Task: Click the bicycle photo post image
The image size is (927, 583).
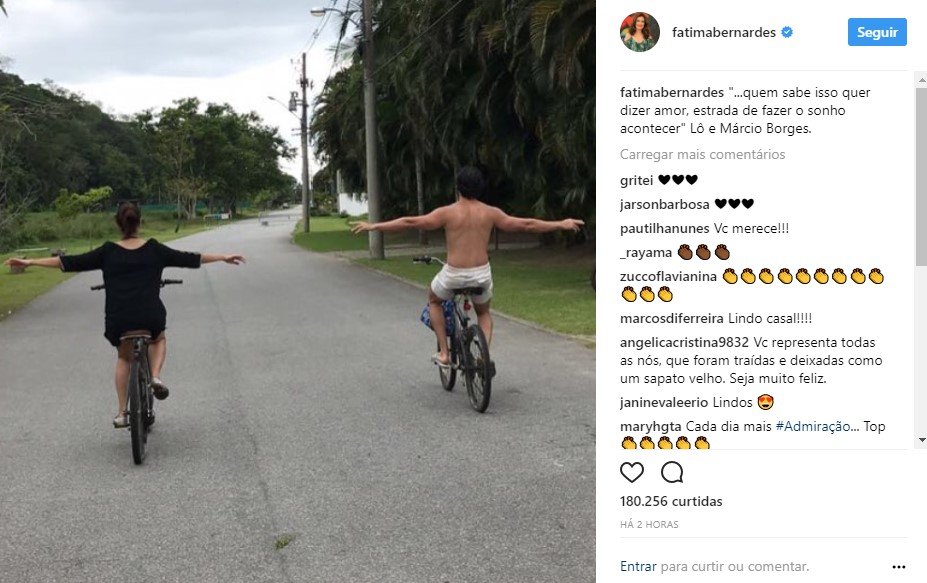Action: (297, 292)
